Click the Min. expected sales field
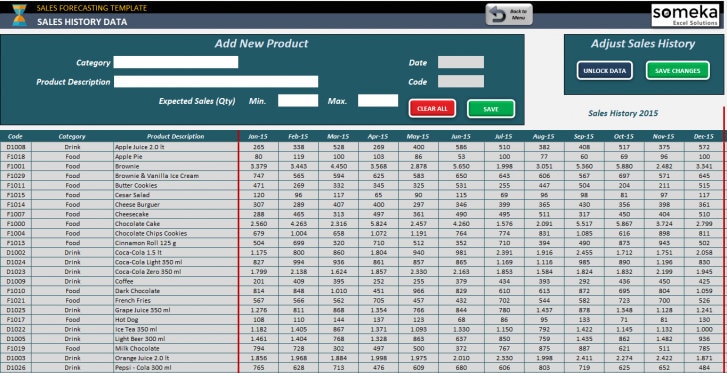Image resolution: width=727 pixels, height=373 pixels. pyautogui.click(x=298, y=101)
